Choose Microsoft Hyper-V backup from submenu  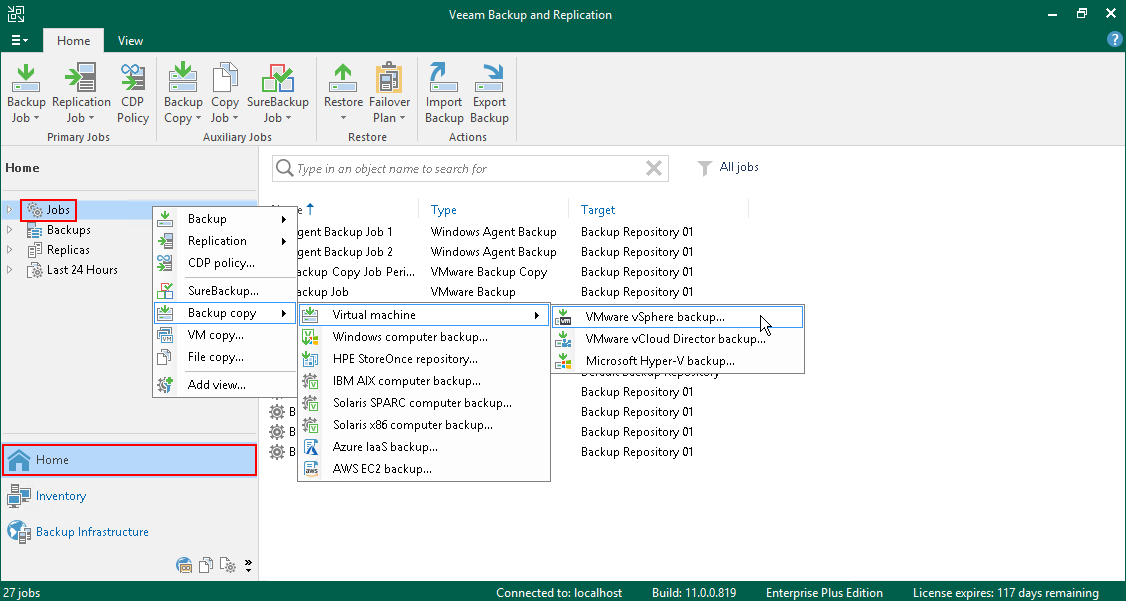click(660, 361)
